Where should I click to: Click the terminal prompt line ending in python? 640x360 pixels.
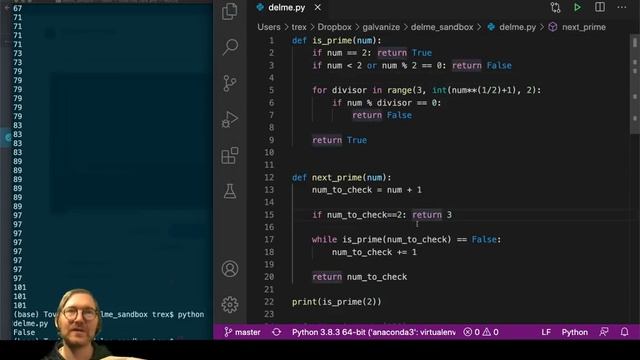[109, 315]
